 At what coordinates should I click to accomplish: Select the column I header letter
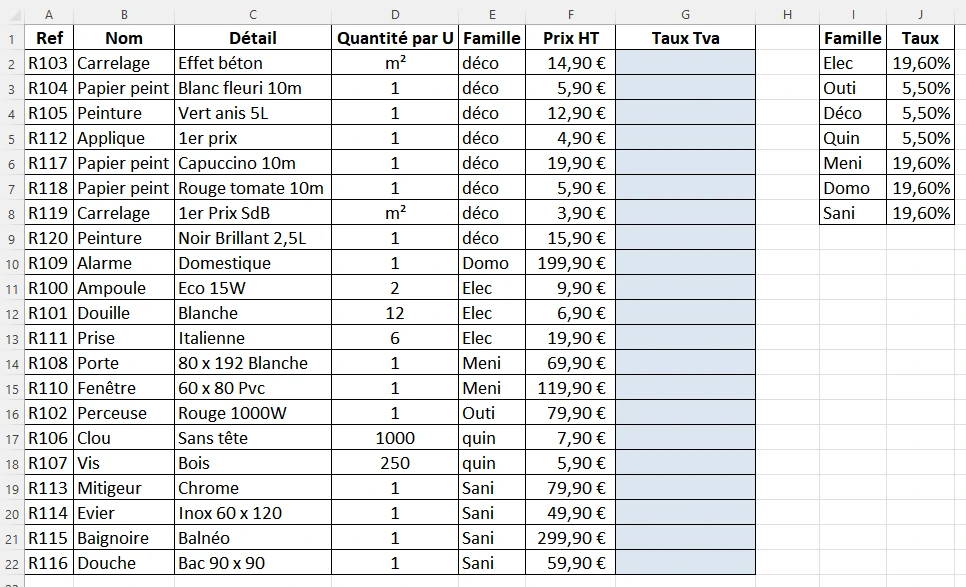point(852,14)
